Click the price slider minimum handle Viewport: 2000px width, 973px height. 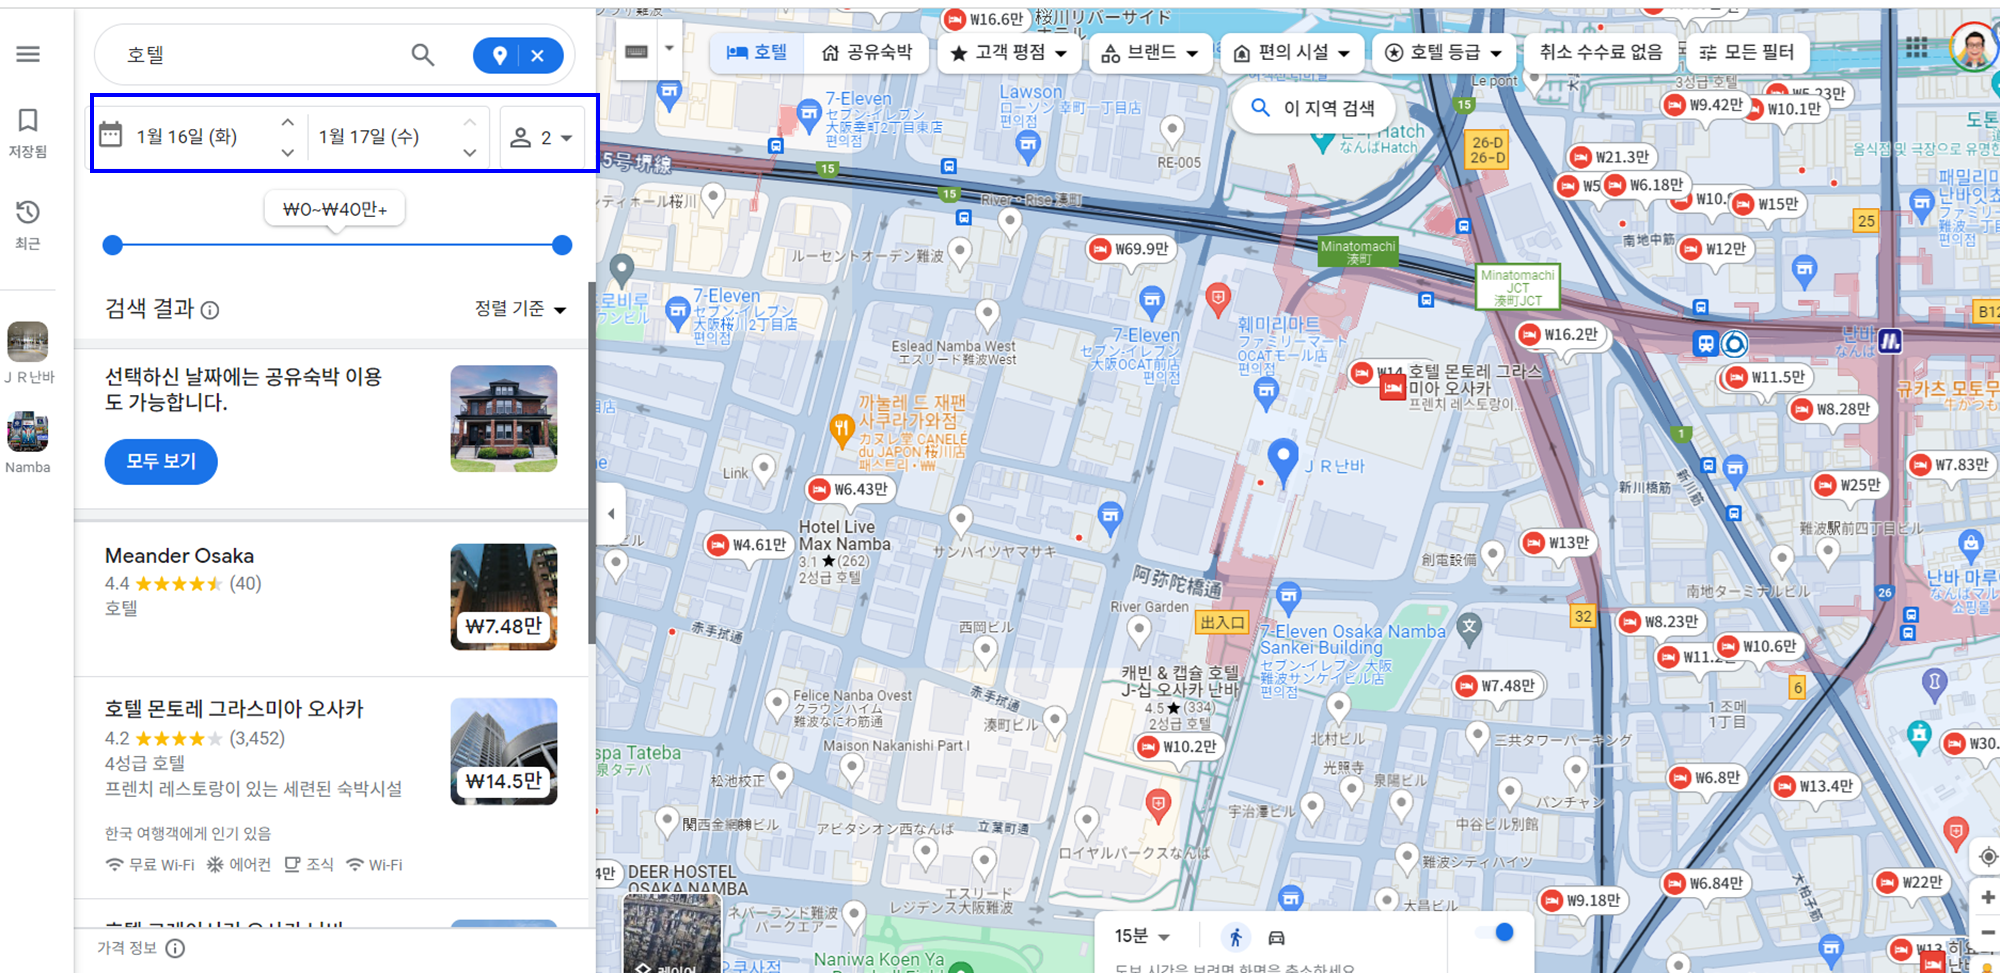tap(113, 245)
